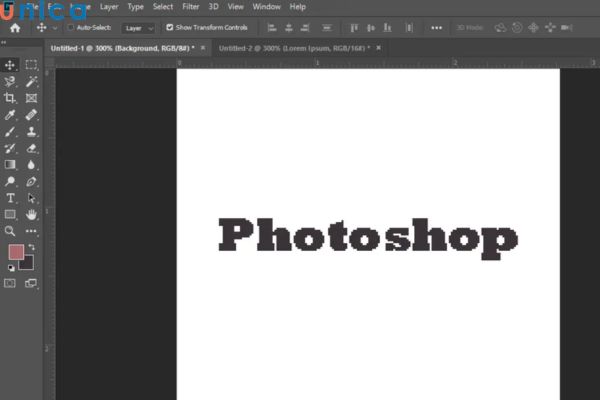Close the Untitled-1 document tab

pyautogui.click(x=204, y=47)
